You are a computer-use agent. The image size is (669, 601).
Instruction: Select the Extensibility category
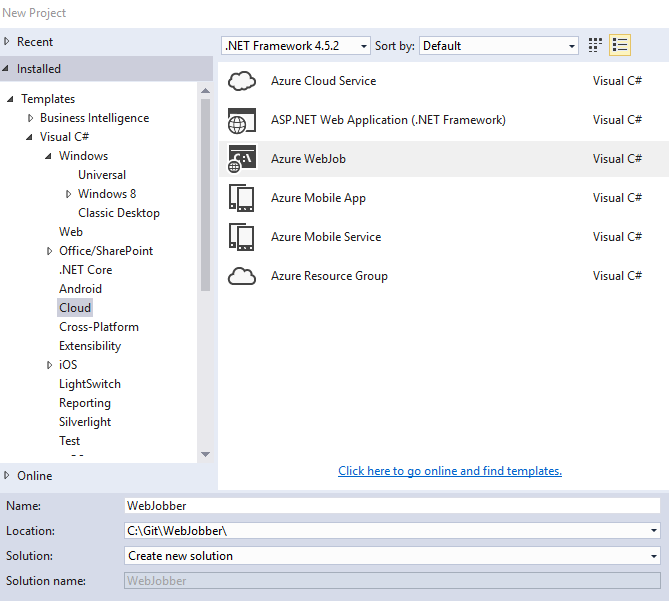90,346
